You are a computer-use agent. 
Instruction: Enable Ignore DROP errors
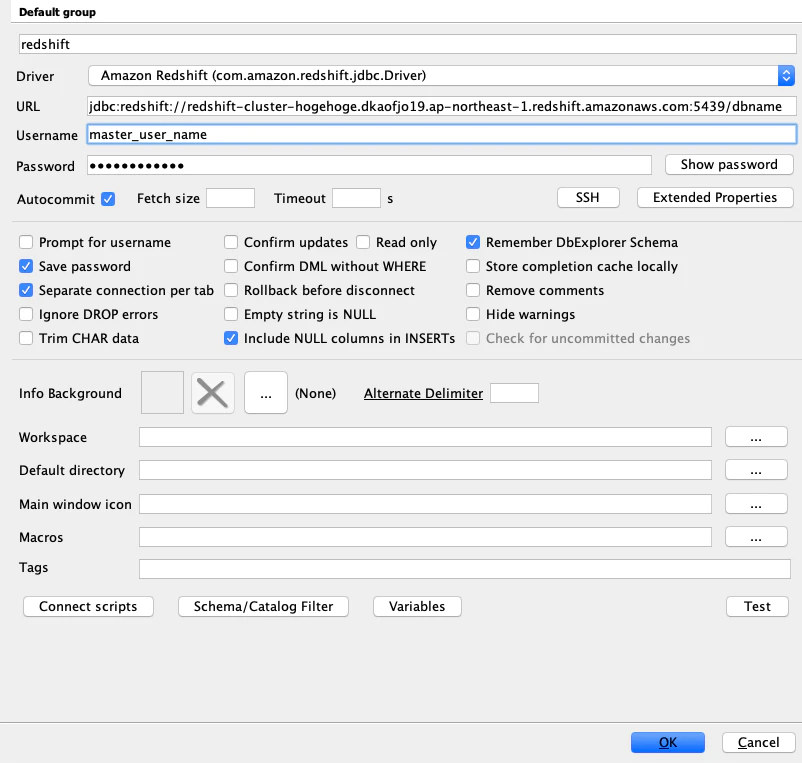(26, 314)
